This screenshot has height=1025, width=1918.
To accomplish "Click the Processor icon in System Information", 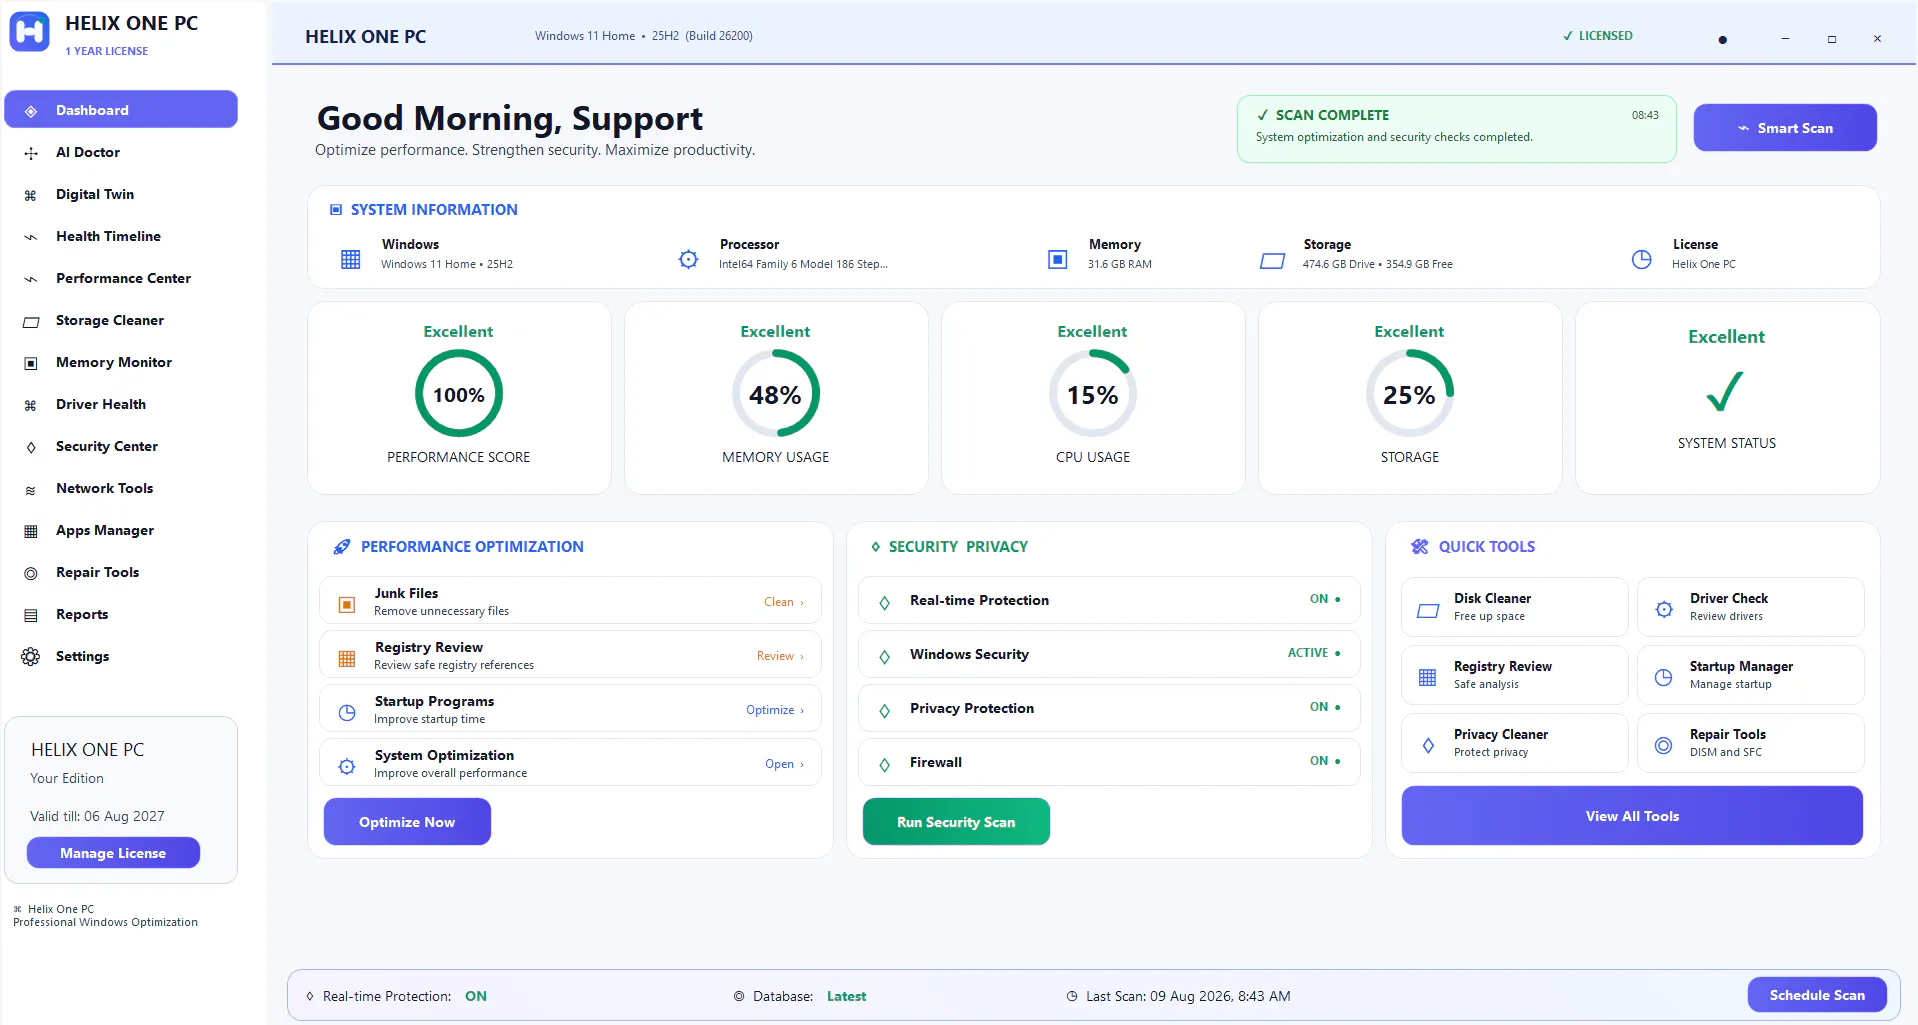I will point(688,259).
